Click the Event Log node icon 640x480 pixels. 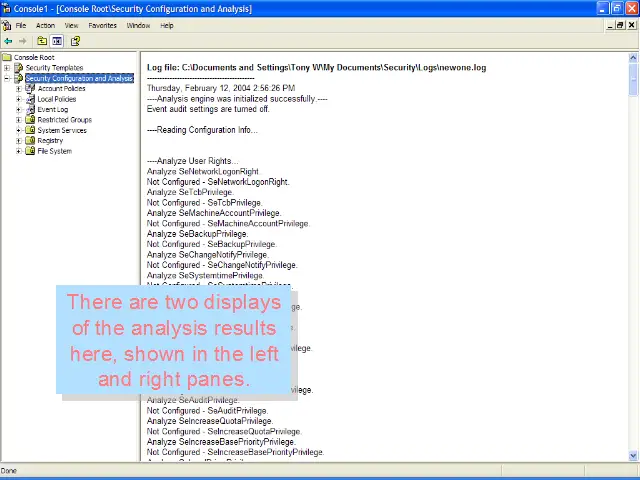click(x=30, y=109)
